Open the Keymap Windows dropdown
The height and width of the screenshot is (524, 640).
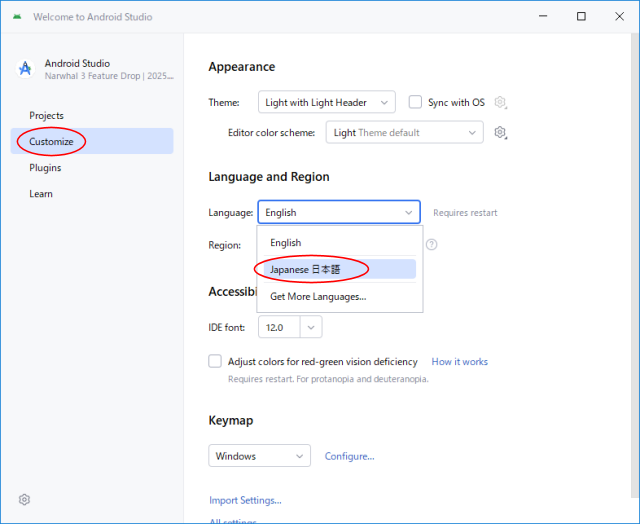point(259,455)
